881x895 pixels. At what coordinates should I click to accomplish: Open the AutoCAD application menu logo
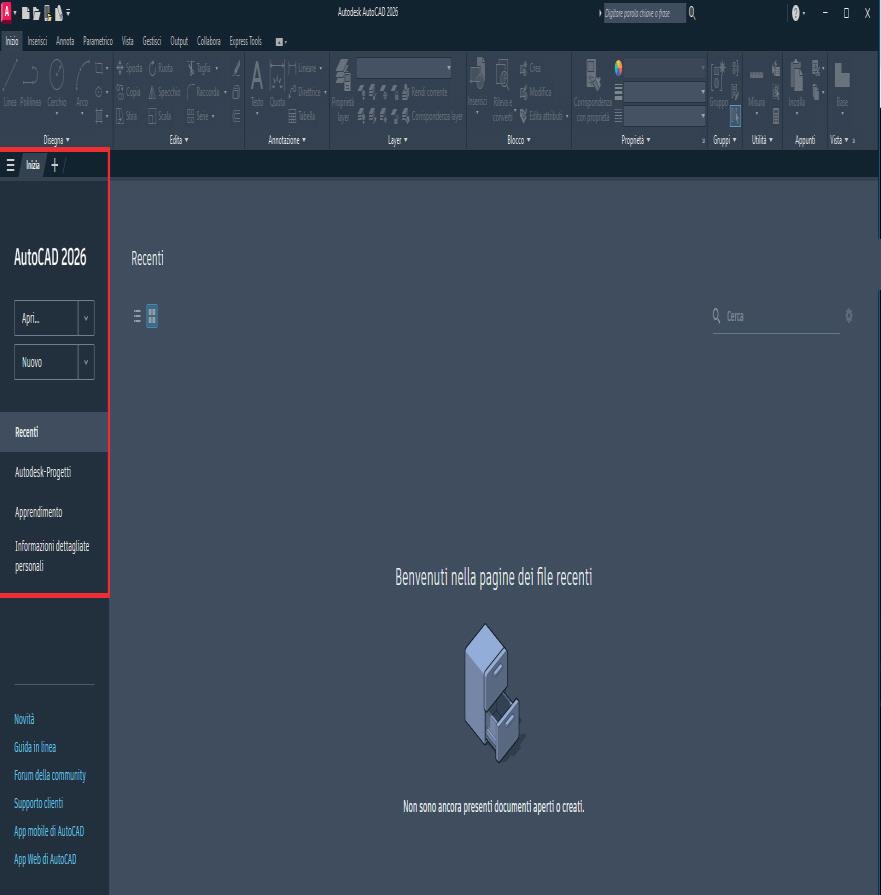(6, 12)
